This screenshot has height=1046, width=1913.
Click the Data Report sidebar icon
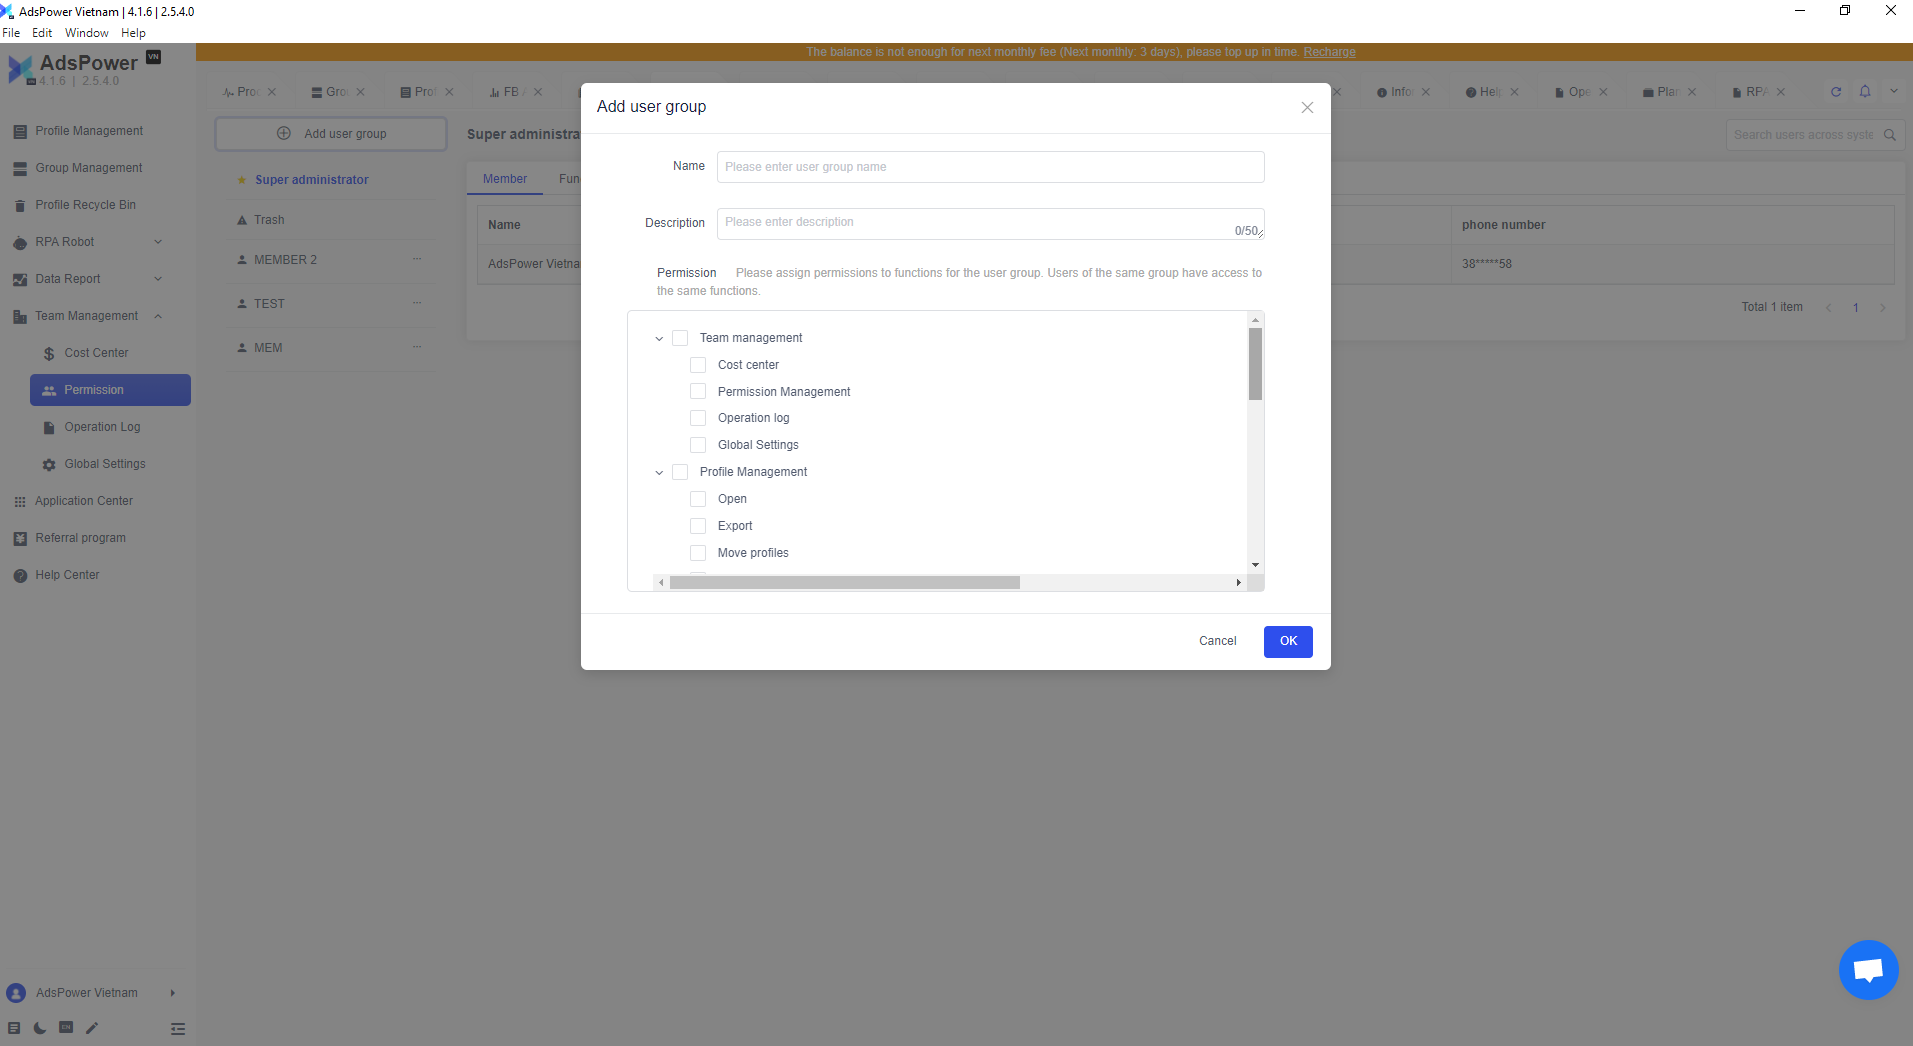[20, 280]
